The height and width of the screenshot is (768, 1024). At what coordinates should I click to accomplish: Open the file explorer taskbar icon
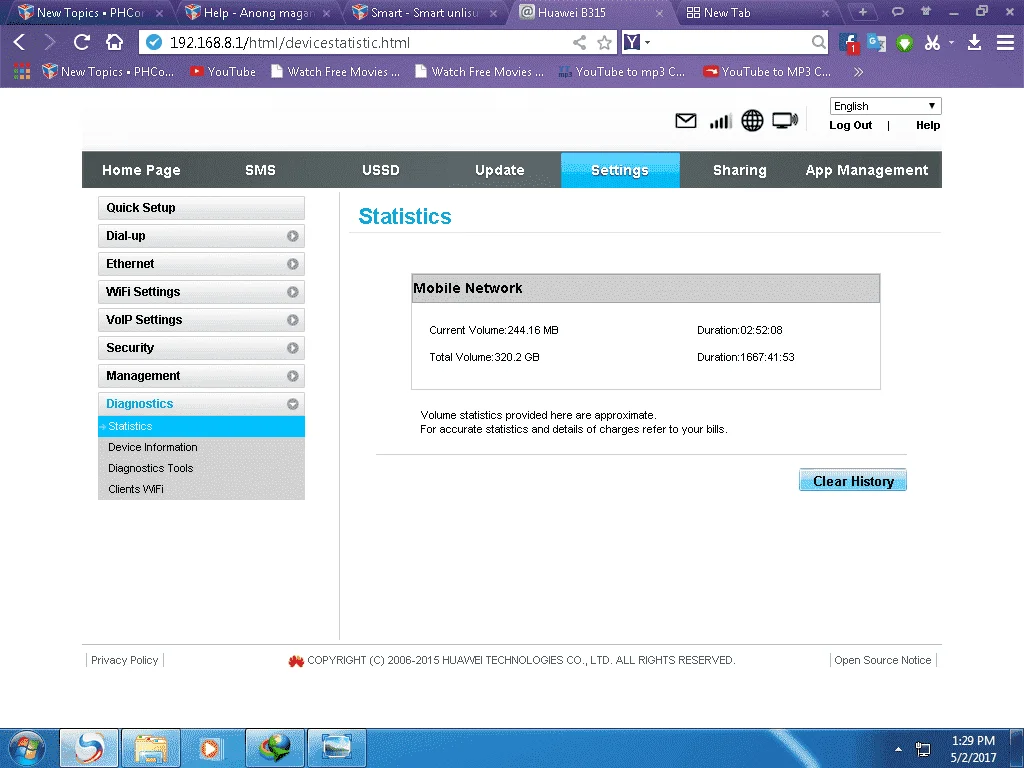(151, 748)
